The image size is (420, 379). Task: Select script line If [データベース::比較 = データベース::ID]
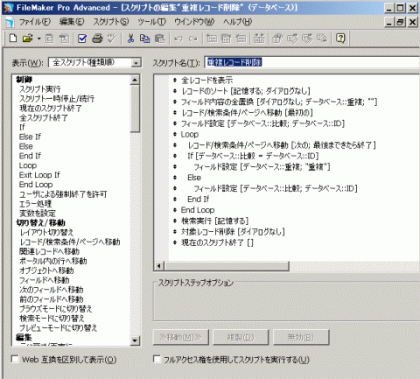tap(253, 156)
